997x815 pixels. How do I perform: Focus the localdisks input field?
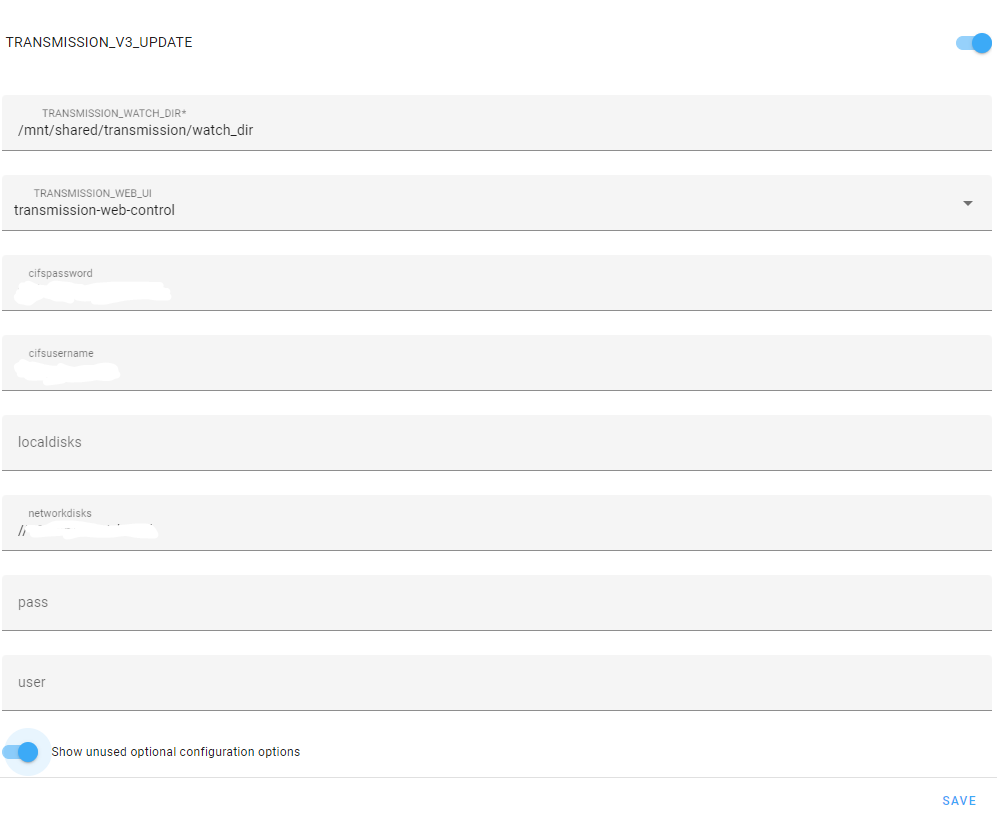pos(400,442)
